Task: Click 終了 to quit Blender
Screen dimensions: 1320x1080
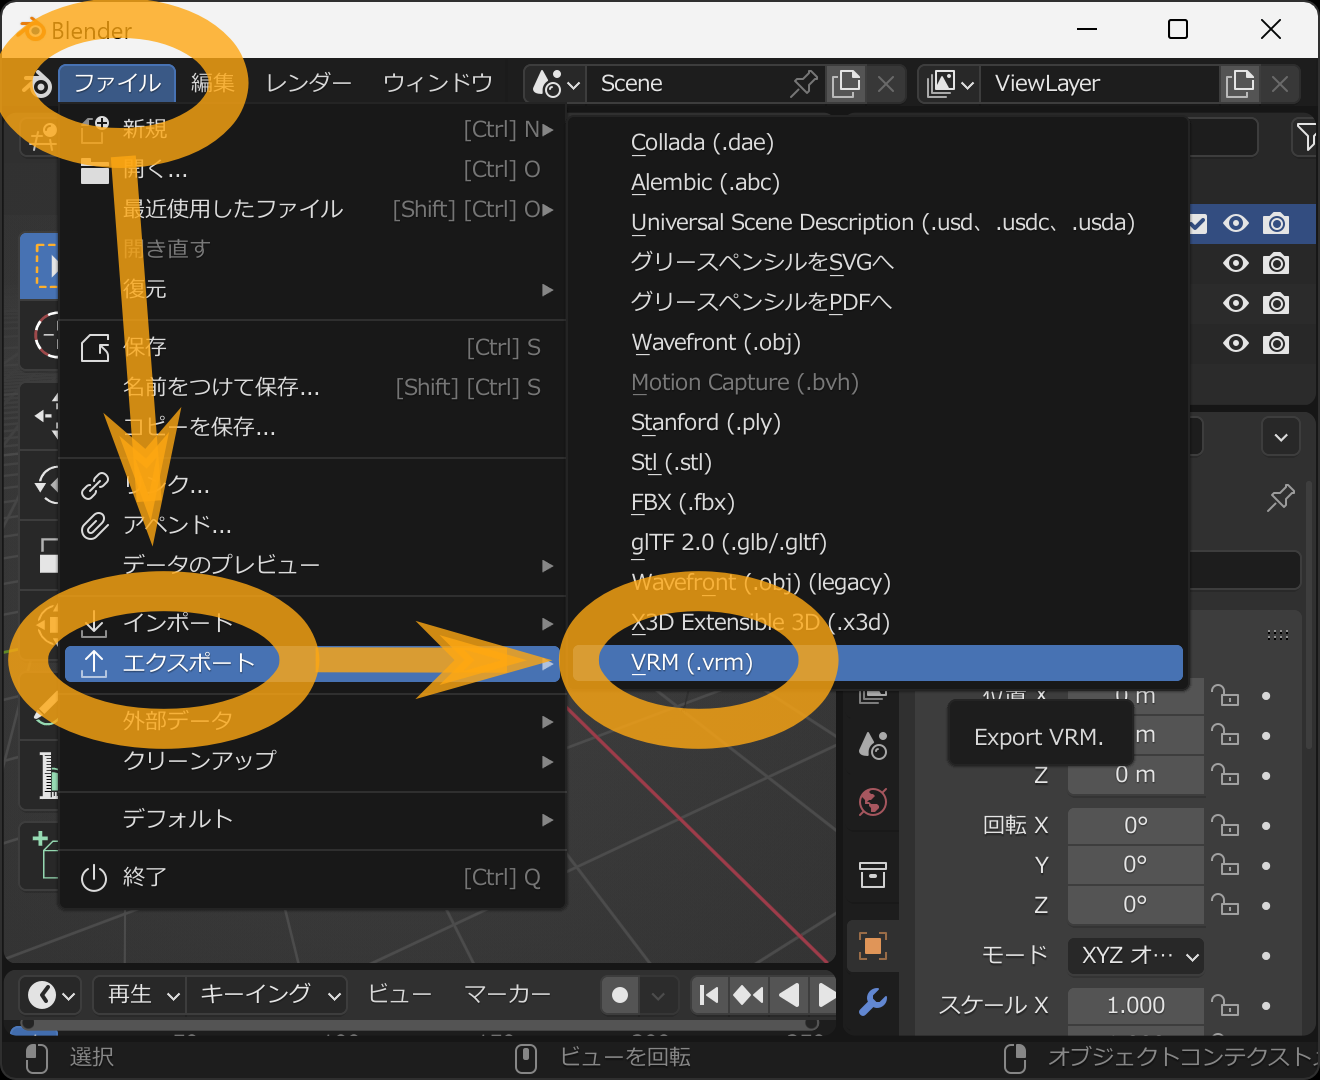Action: pos(312,877)
